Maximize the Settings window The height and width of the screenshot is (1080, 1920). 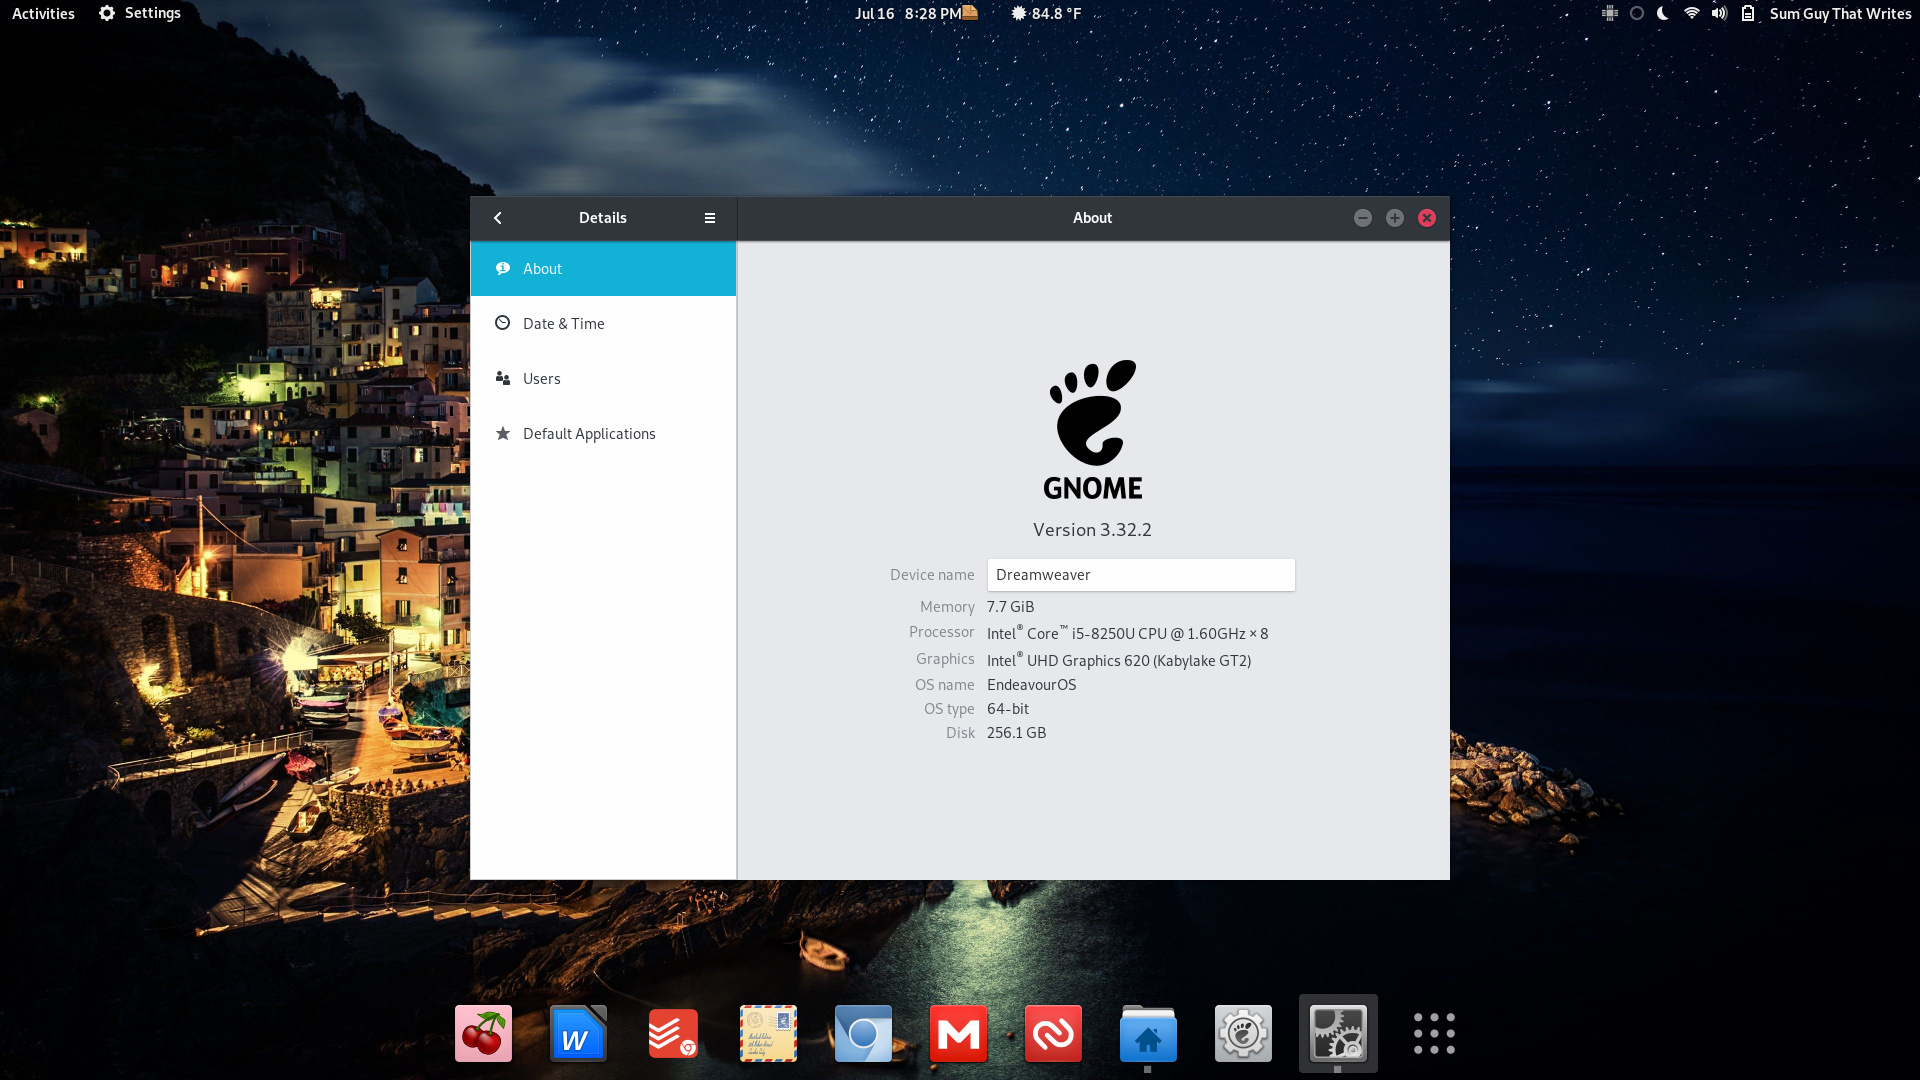click(1395, 218)
